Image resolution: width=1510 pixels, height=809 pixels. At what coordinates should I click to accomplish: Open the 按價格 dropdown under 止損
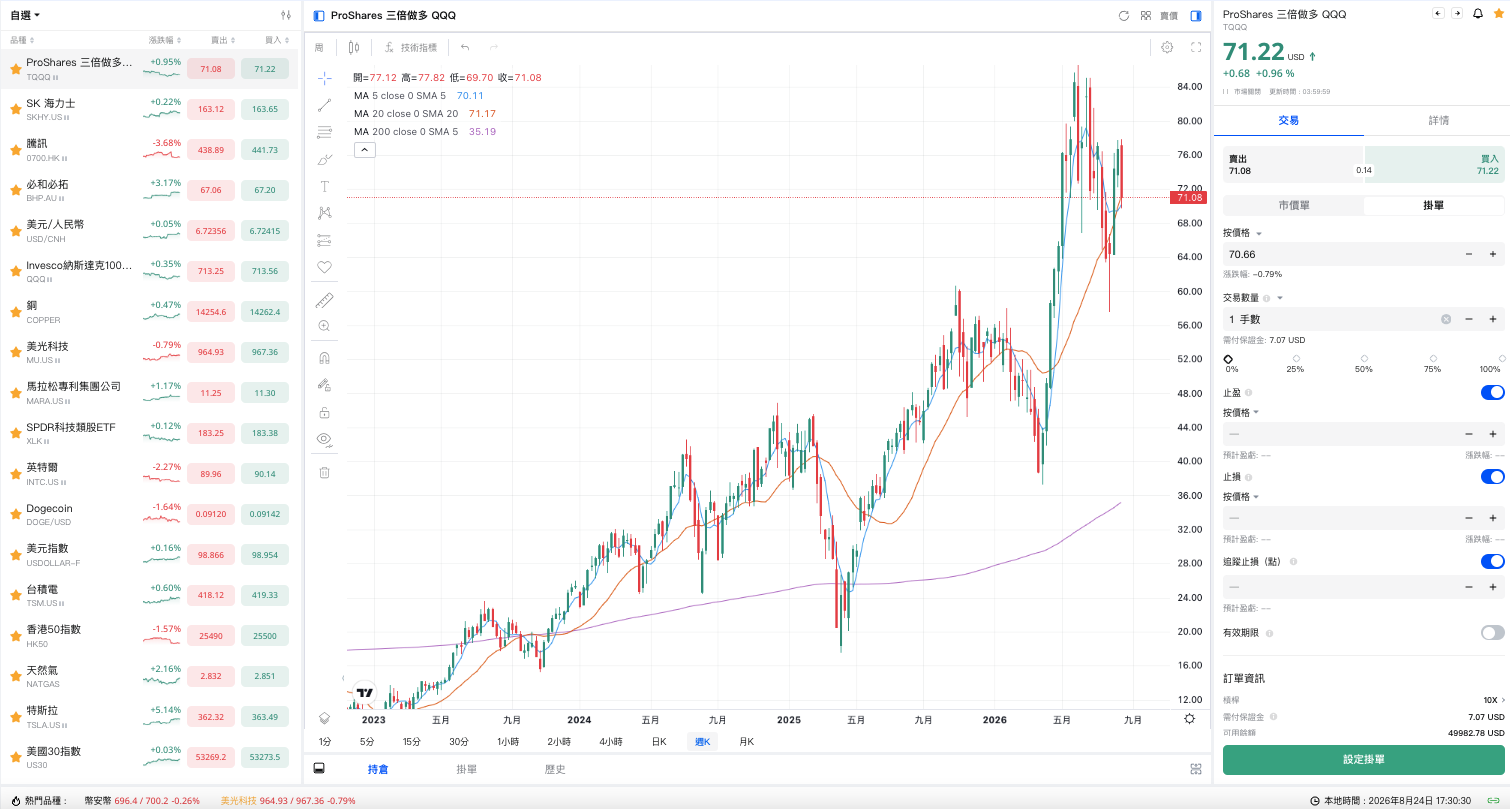pos(1241,496)
